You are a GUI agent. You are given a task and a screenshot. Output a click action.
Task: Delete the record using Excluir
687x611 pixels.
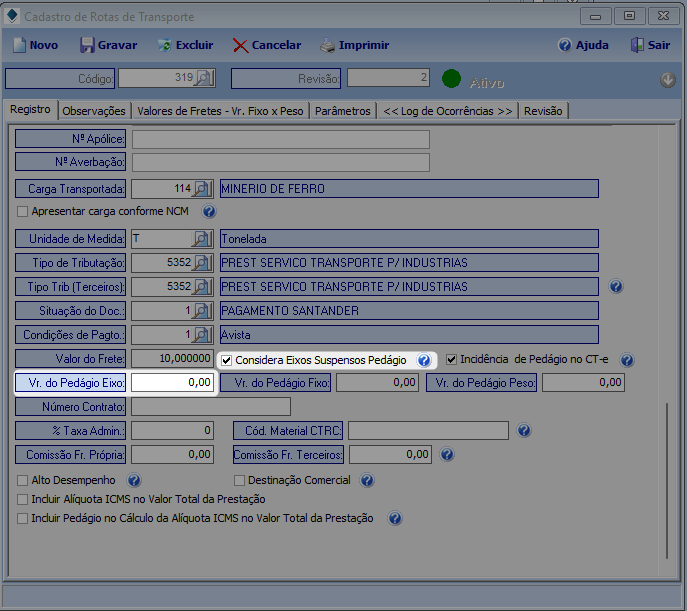pyautogui.click(x=185, y=45)
